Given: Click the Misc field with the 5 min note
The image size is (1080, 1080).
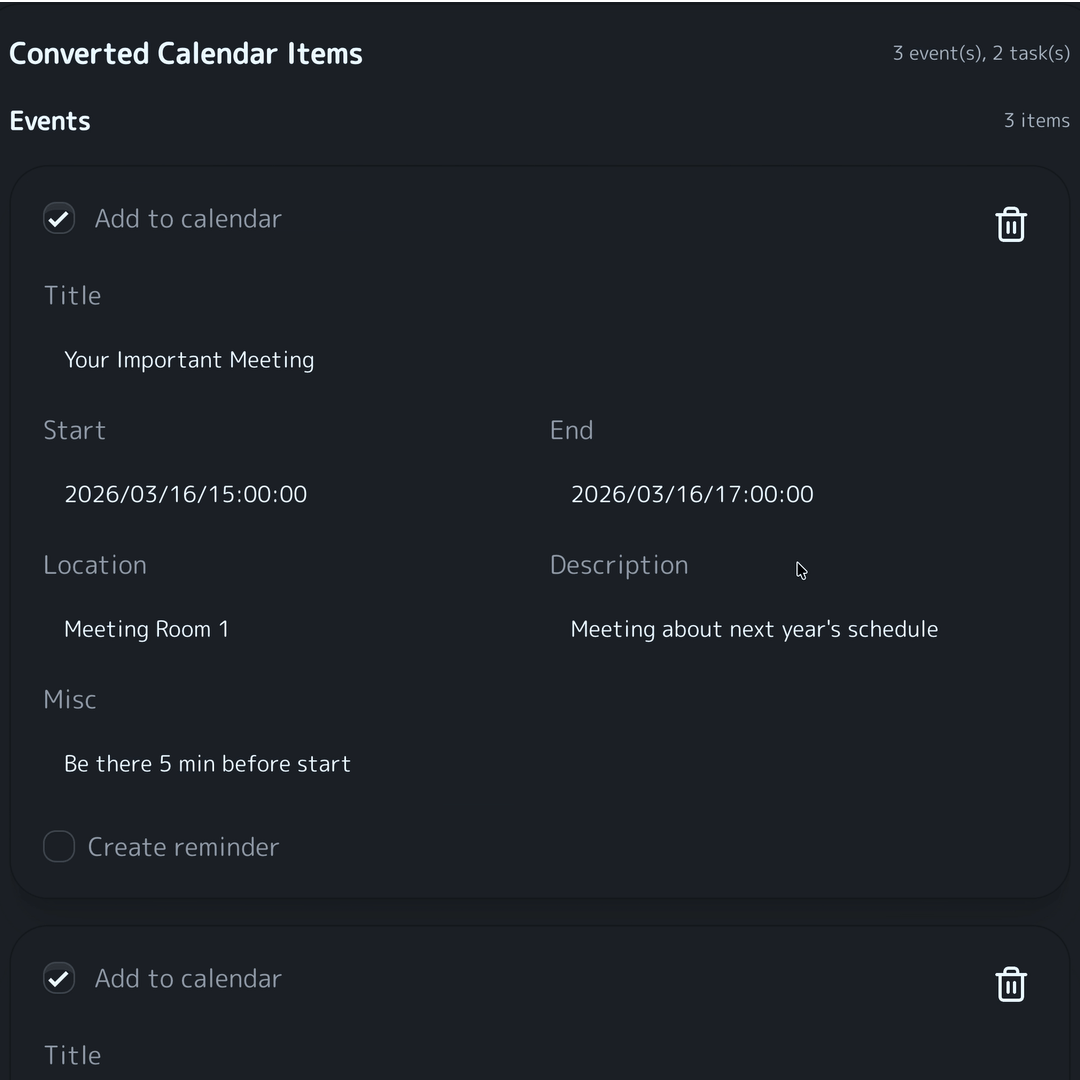Looking at the screenshot, I should 207,763.
